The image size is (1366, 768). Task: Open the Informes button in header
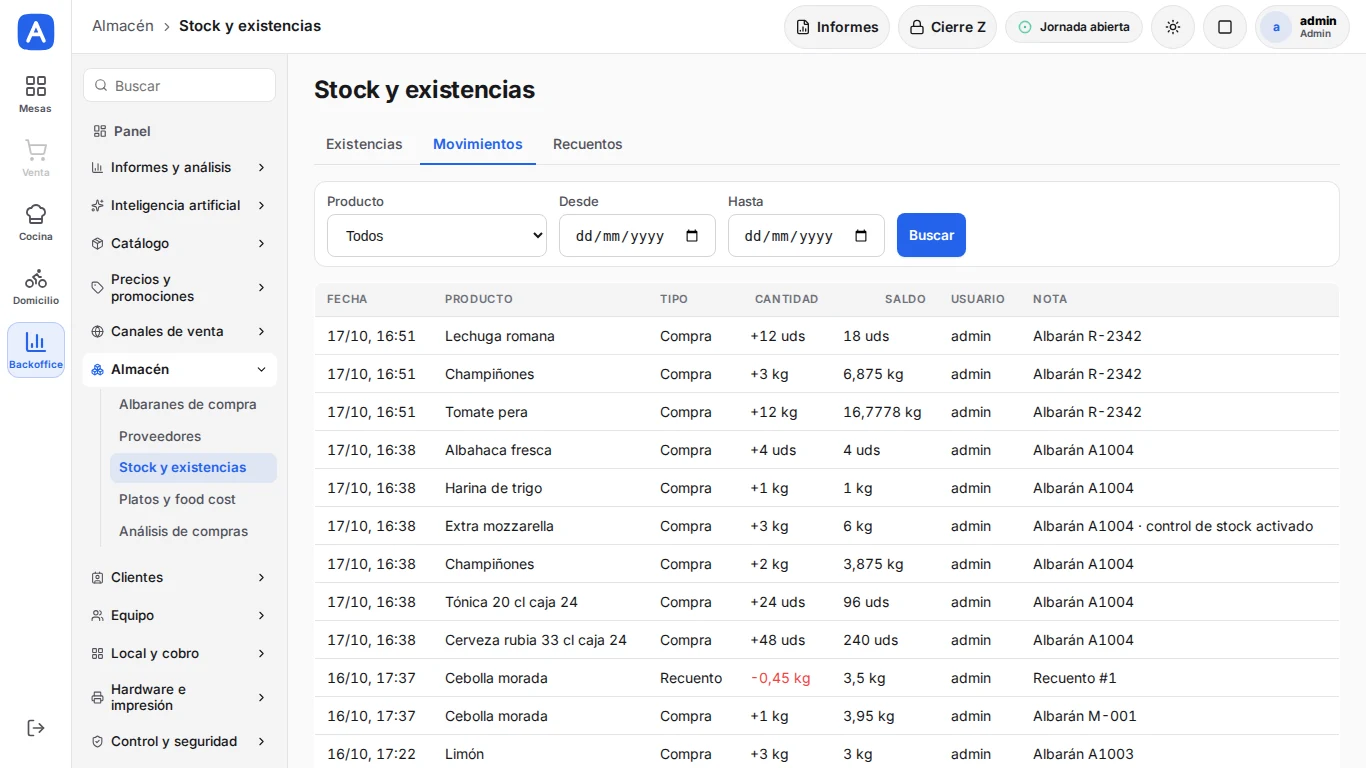(x=837, y=27)
